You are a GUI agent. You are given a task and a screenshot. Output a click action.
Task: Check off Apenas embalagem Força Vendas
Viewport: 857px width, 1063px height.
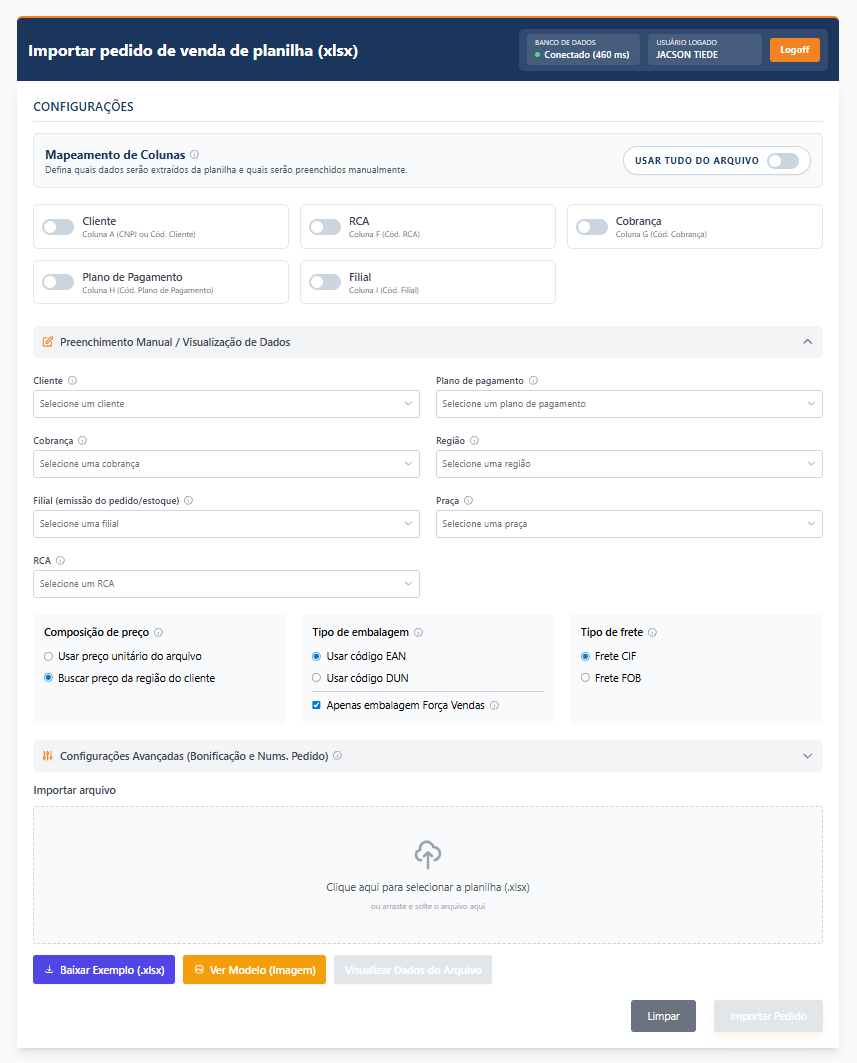pyautogui.click(x=317, y=705)
